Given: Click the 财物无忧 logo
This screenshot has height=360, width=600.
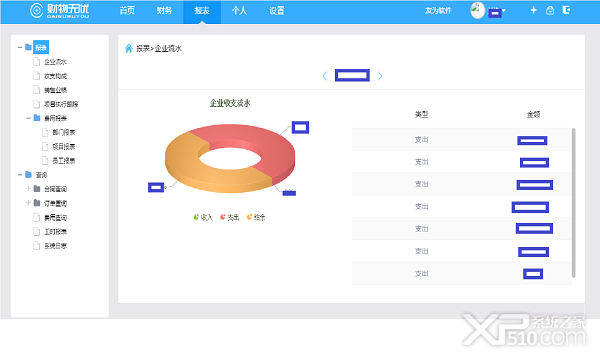Looking at the screenshot, I should pyautogui.click(x=59, y=10).
